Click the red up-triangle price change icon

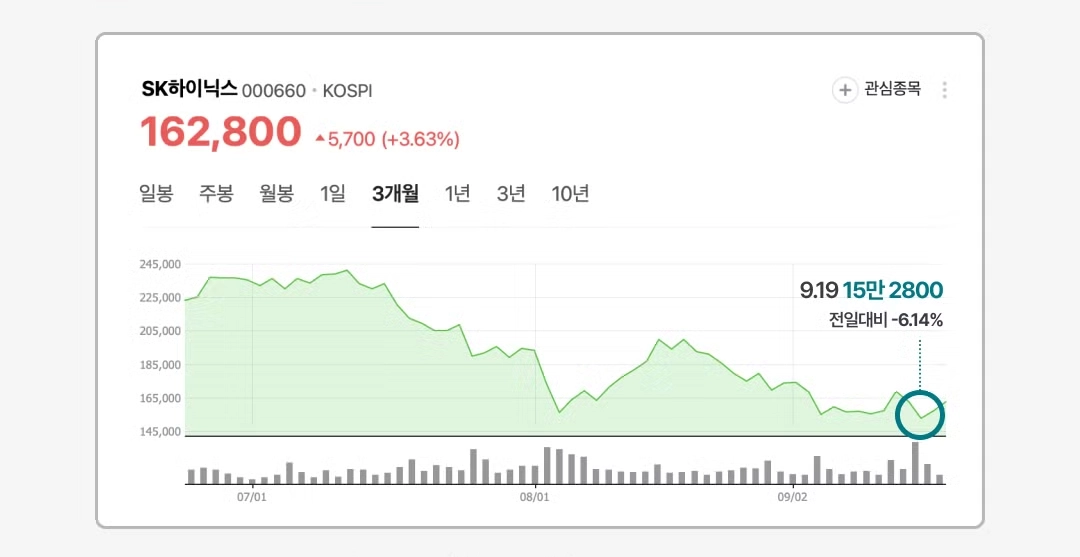320,139
